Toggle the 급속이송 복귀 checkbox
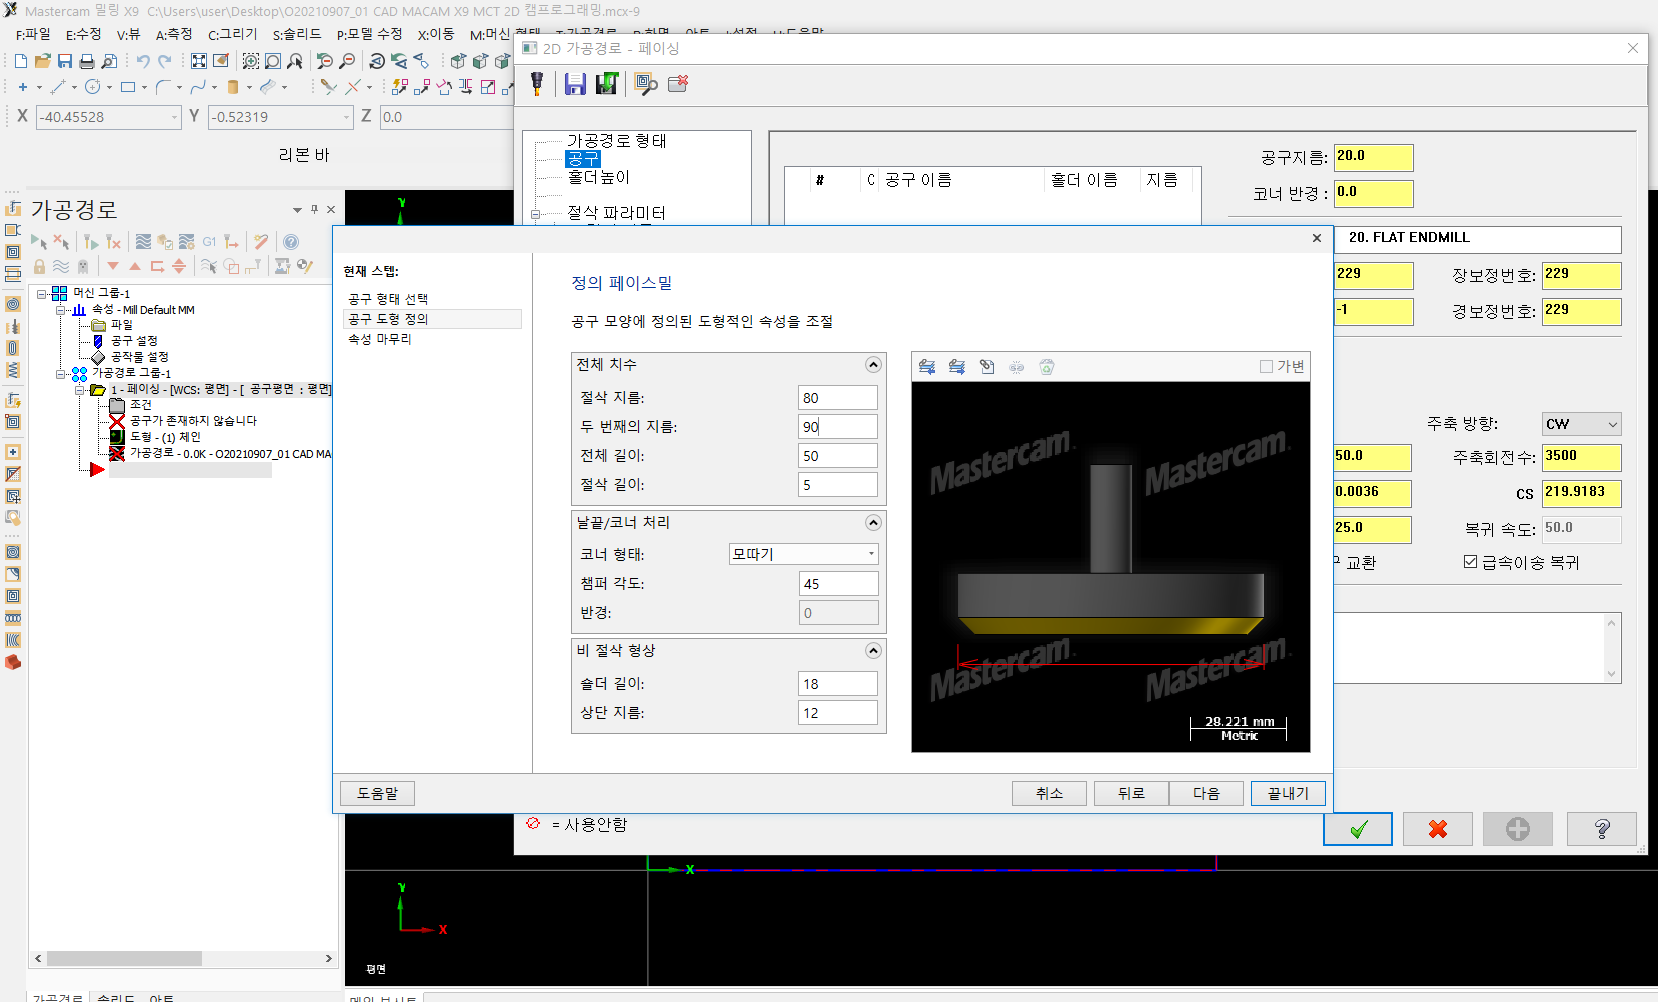Image resolution: width=1658 pixels, height=1002 pixels. point(1470,562)
